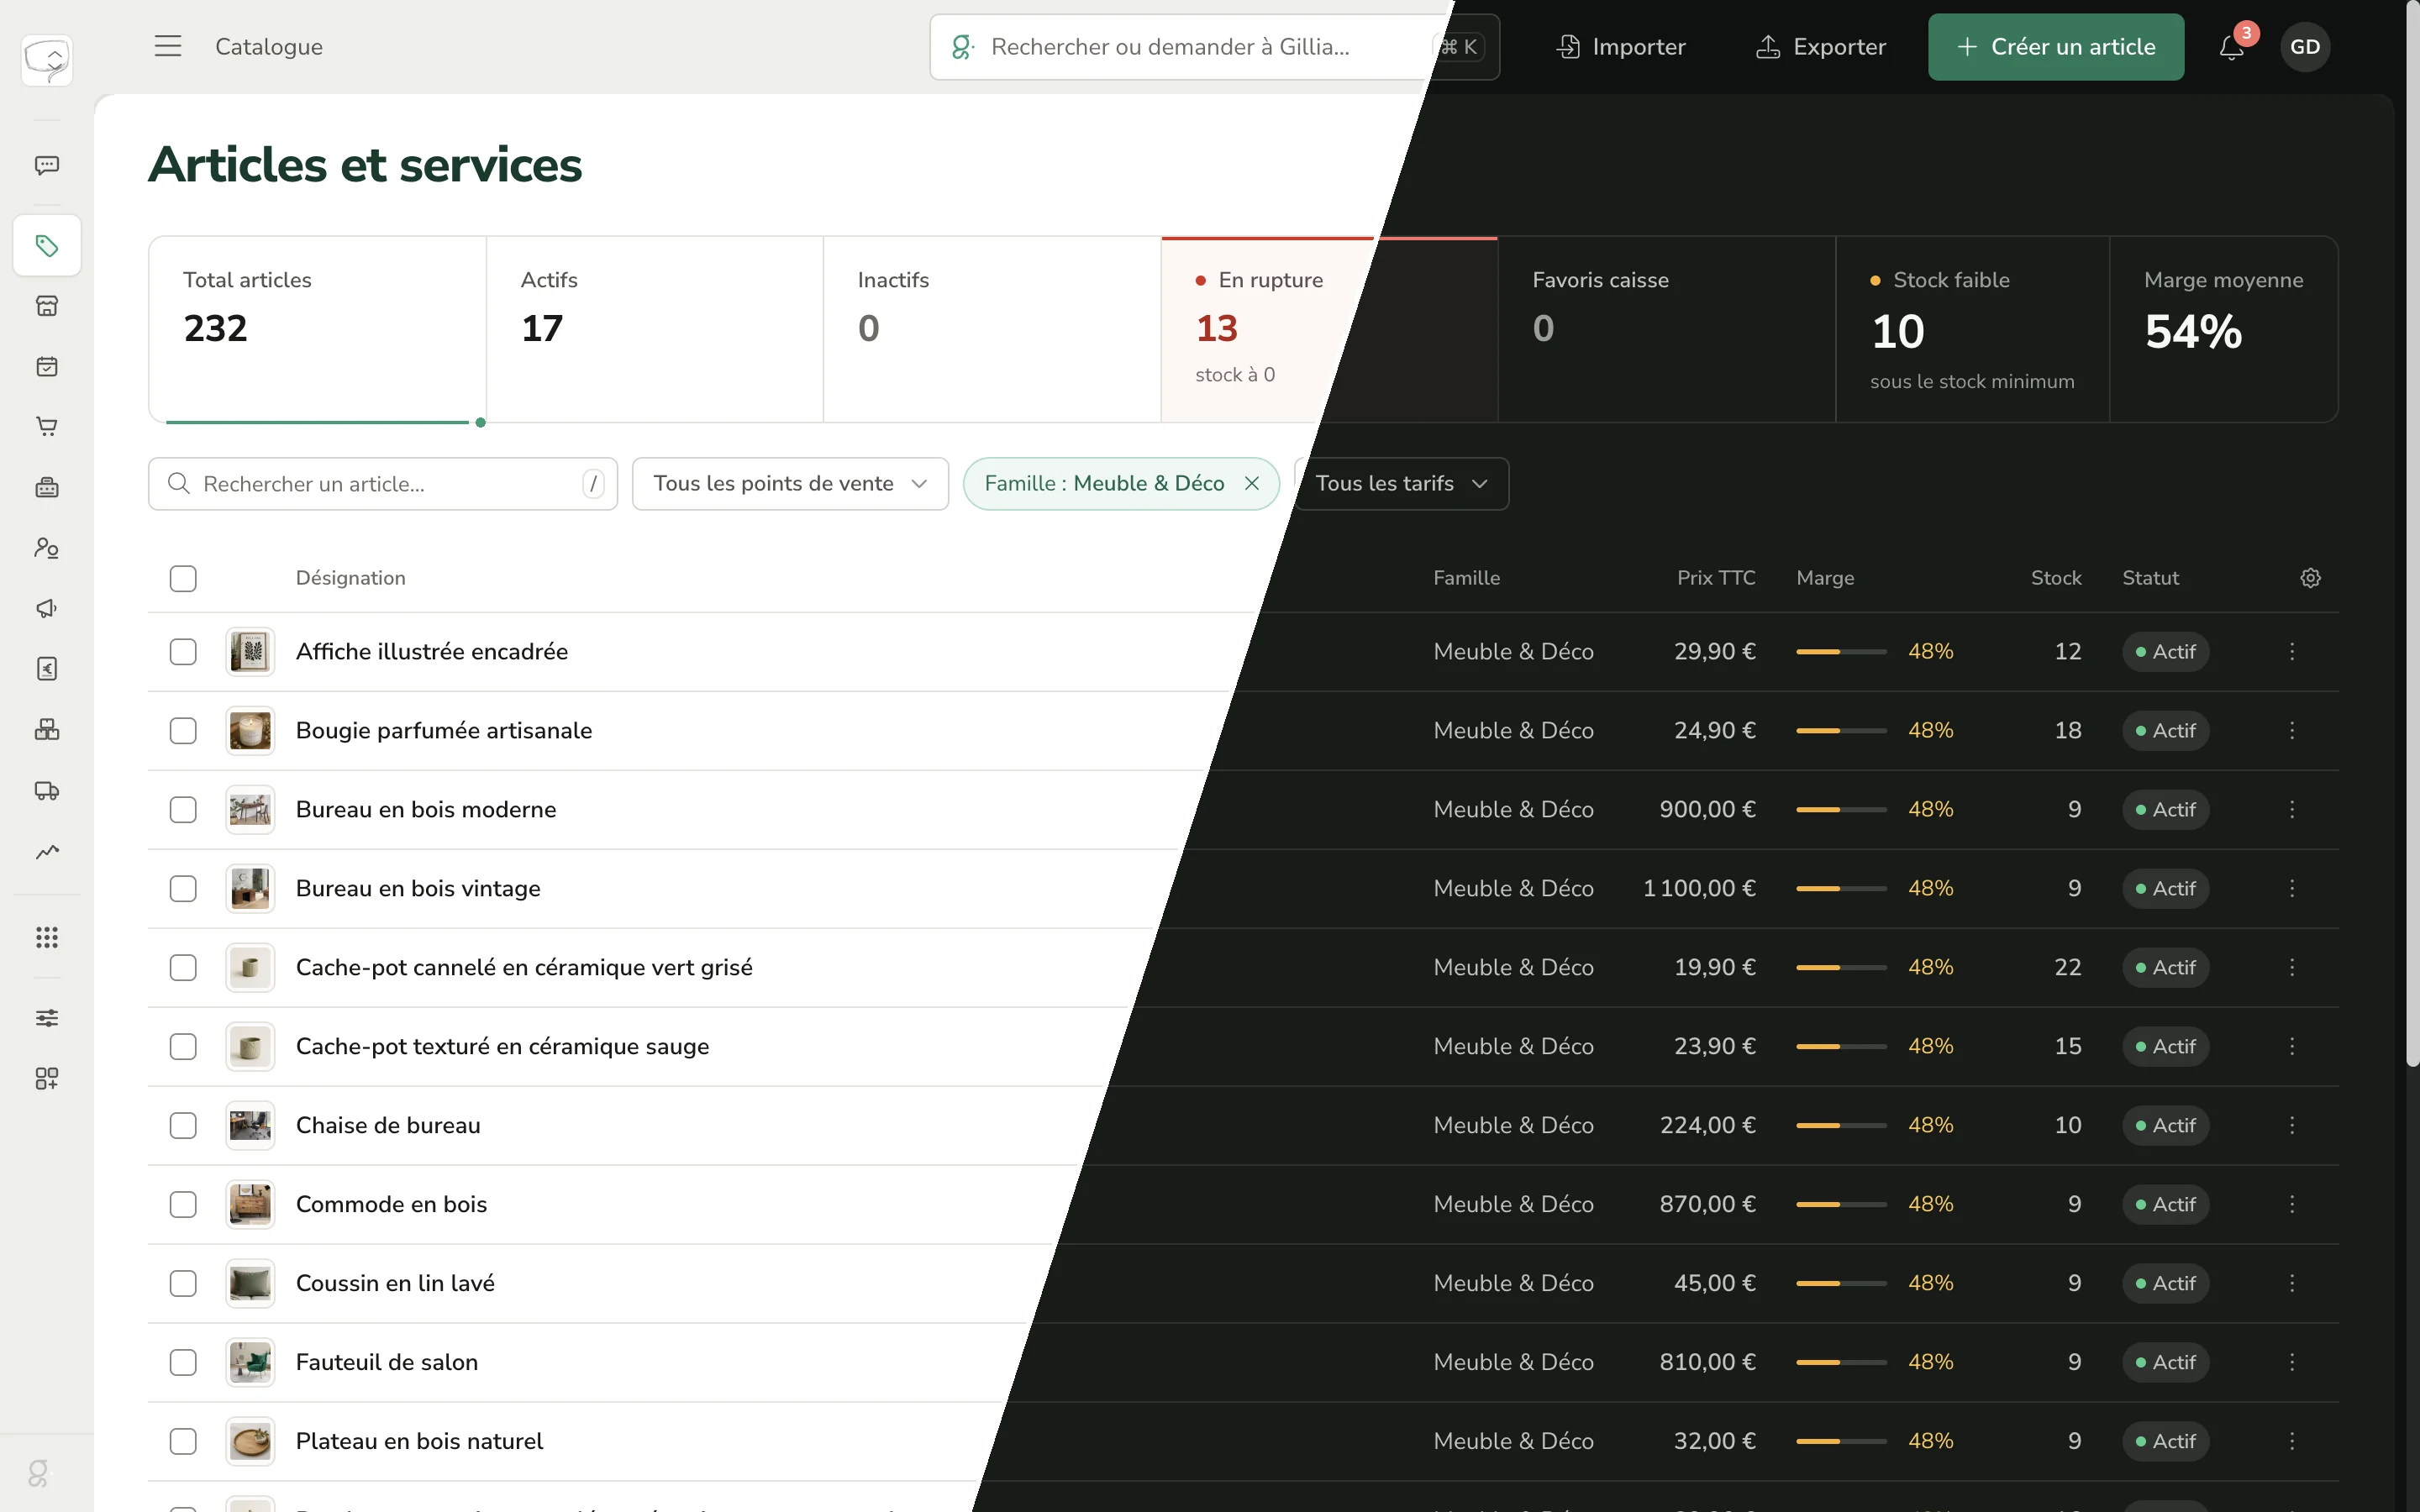Open row actions for Plateau en bois naturel

[2292, 1442]
